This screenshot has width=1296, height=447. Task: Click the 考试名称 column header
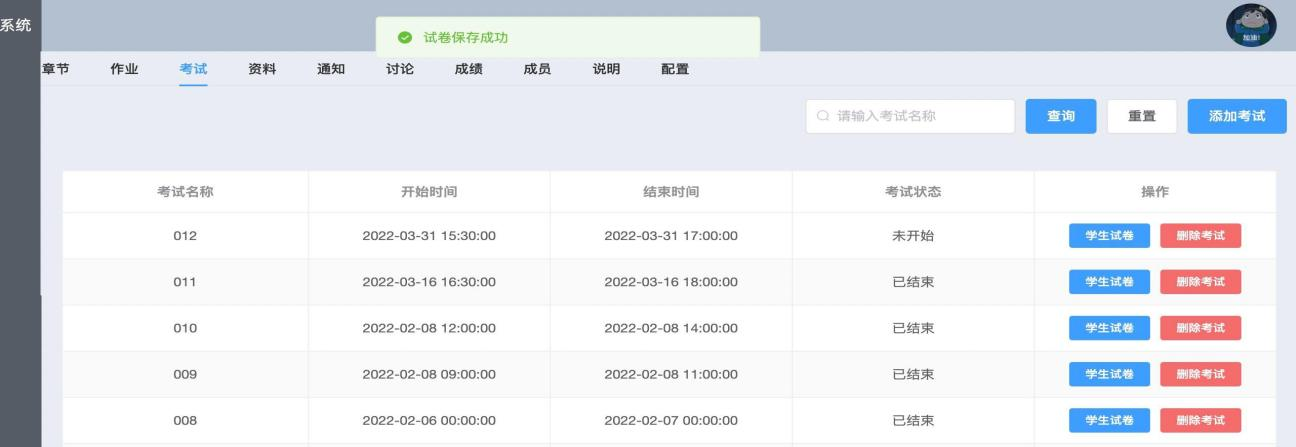tap(185, 191)
